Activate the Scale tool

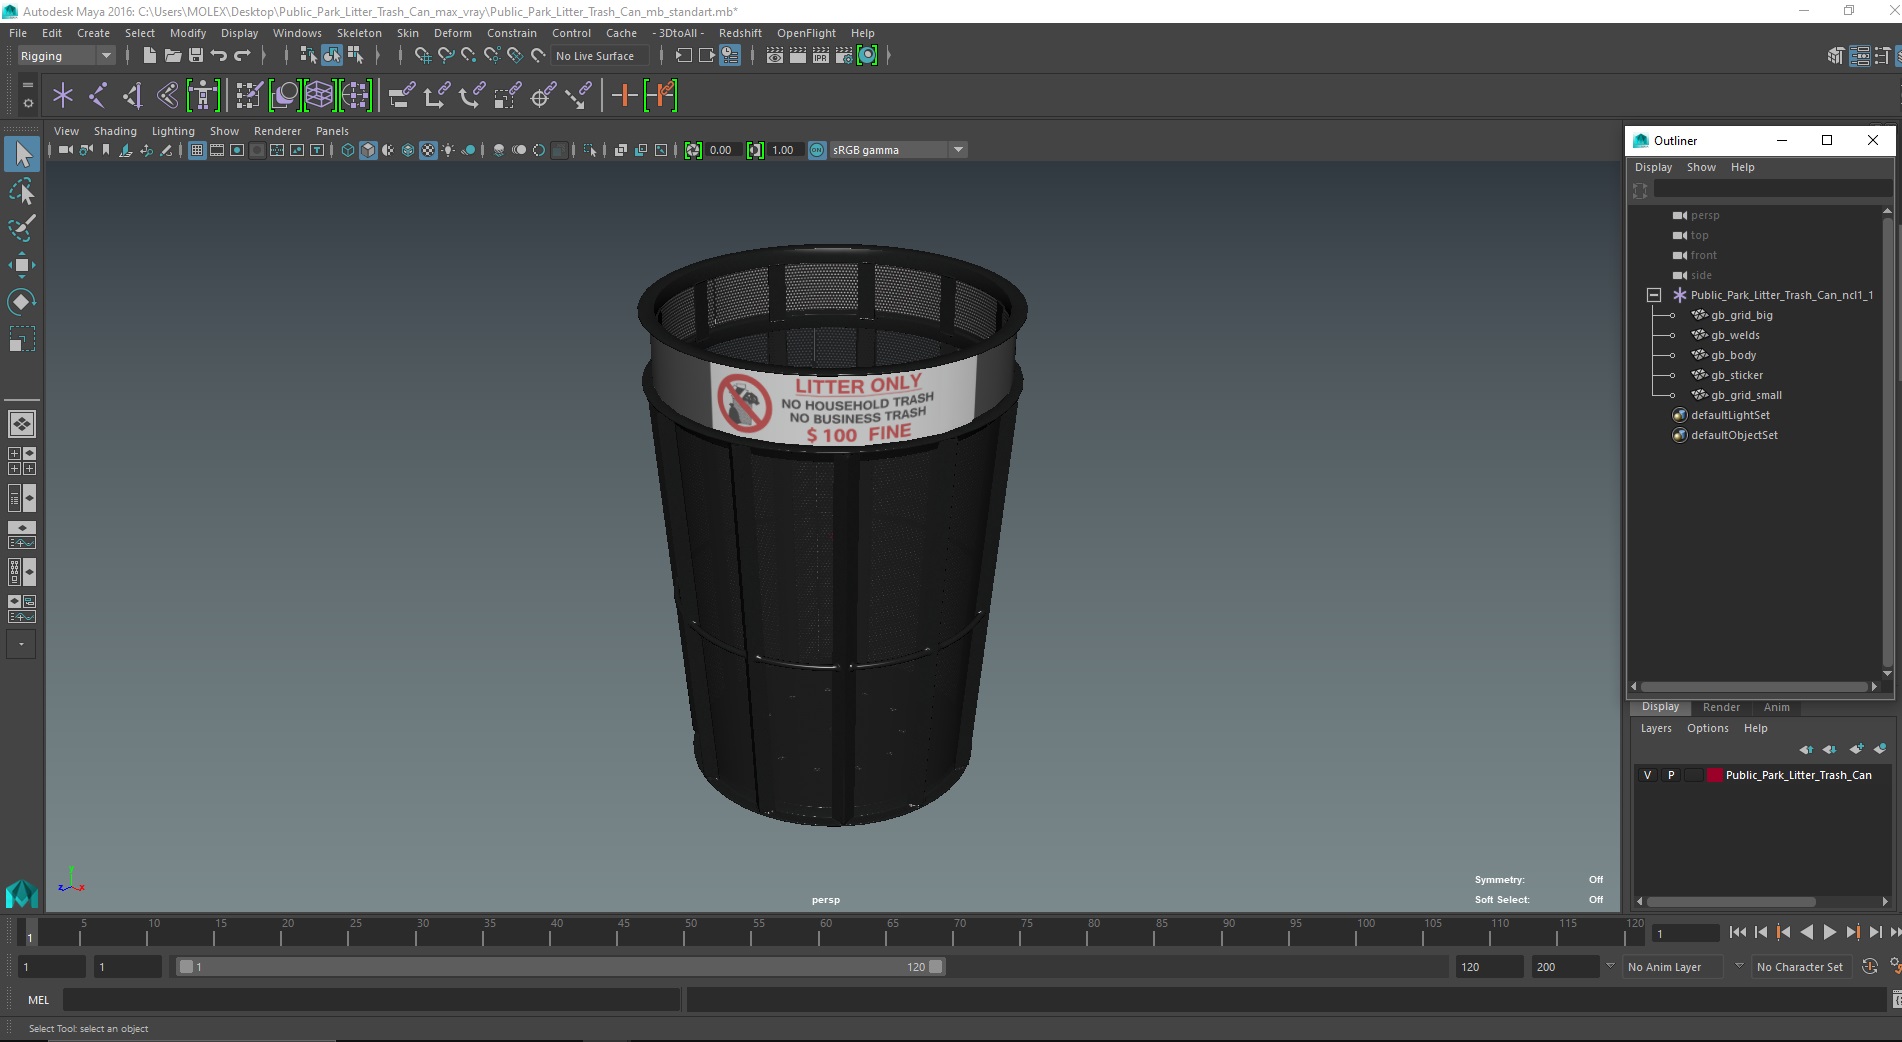click(22, 339)
